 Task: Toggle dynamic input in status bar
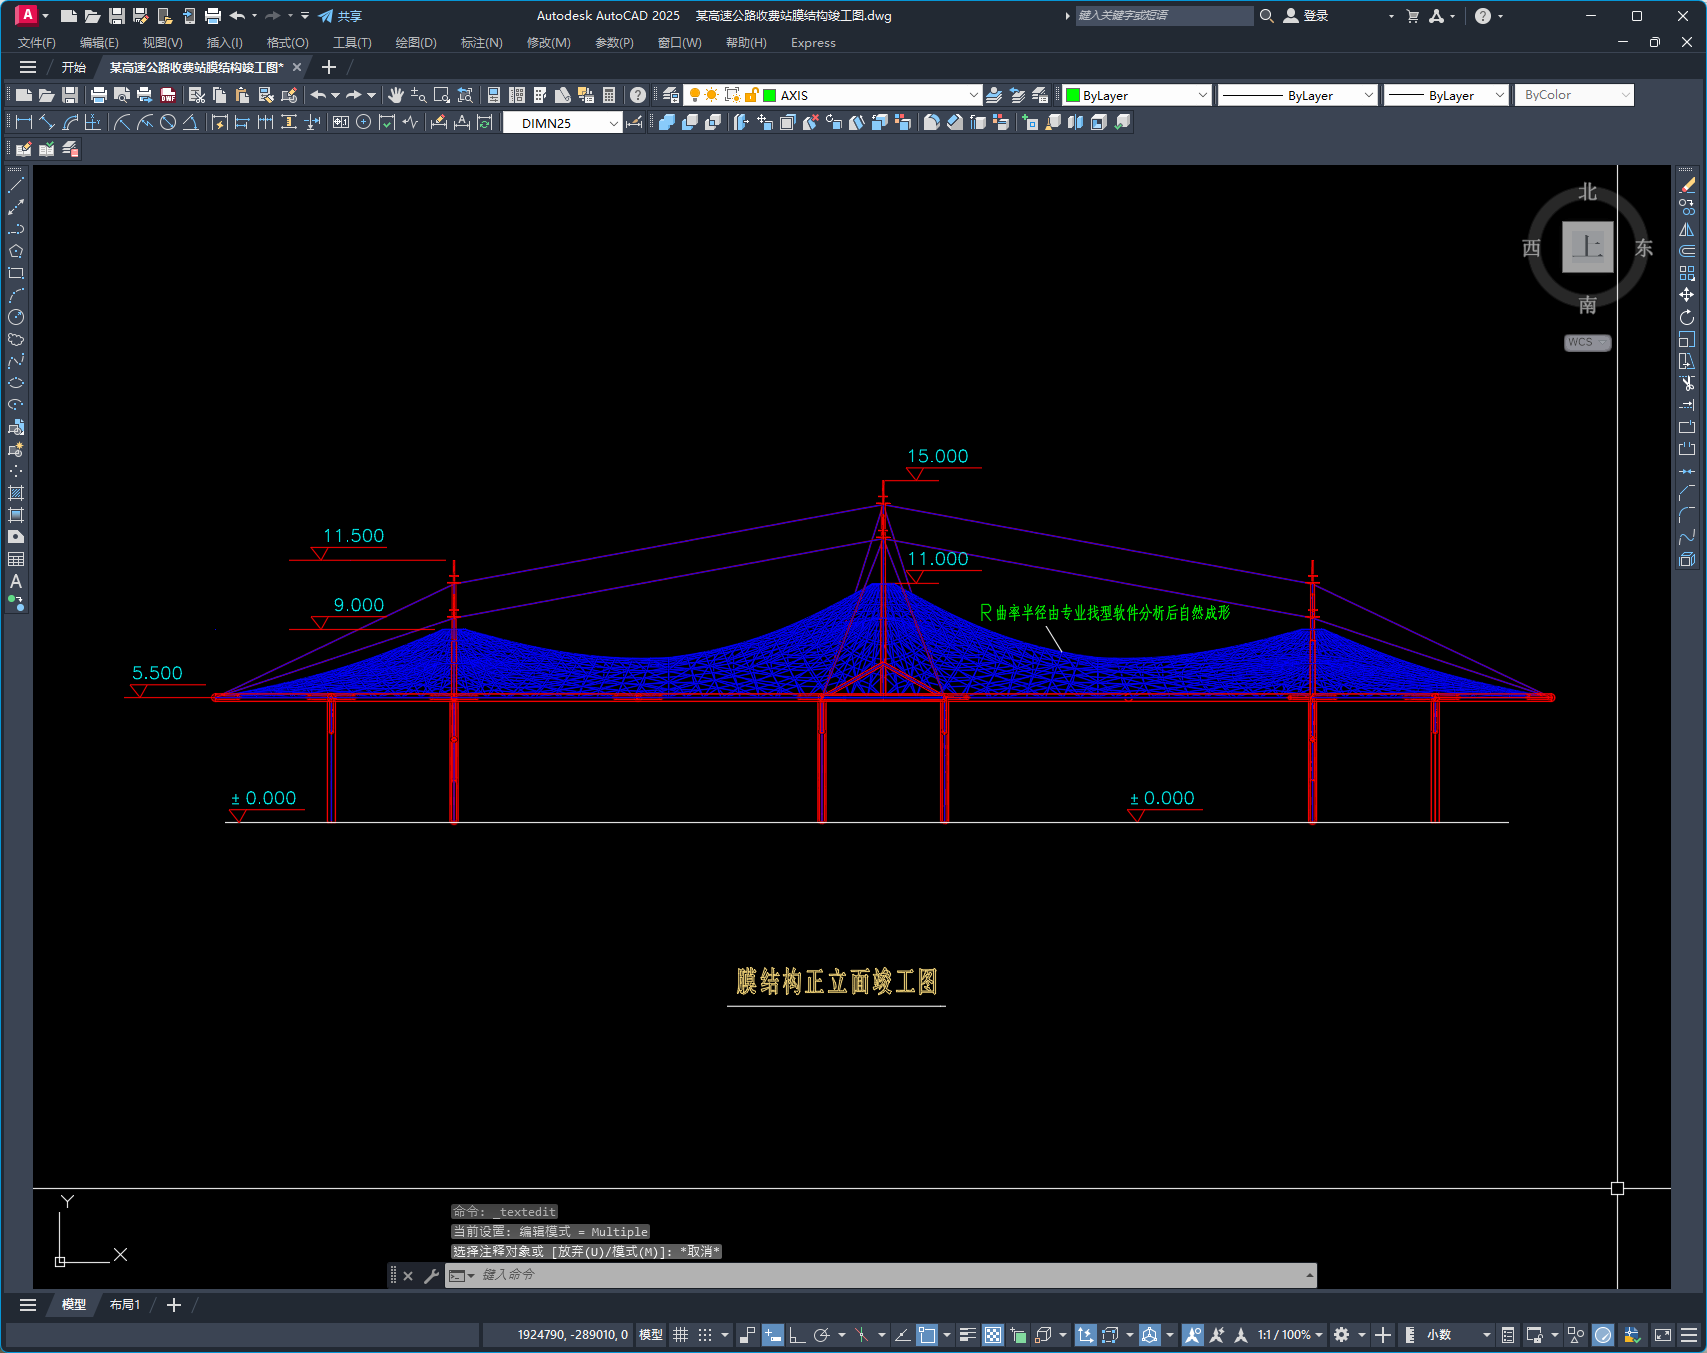pos(772,1335)
